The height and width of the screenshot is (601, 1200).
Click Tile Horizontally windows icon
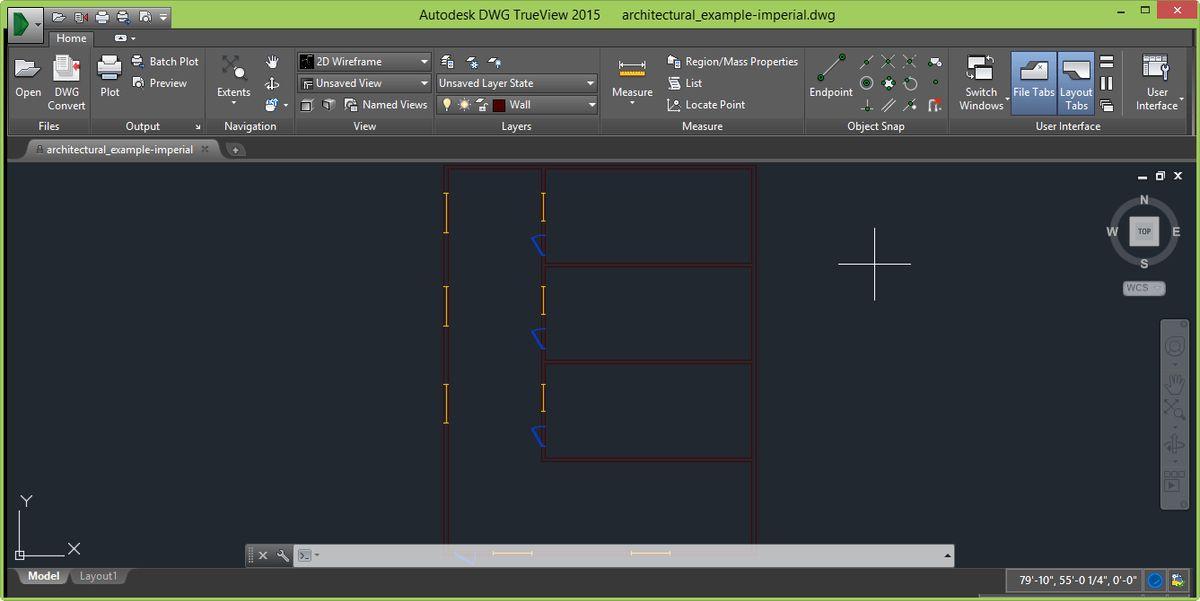click(1107, 62)
